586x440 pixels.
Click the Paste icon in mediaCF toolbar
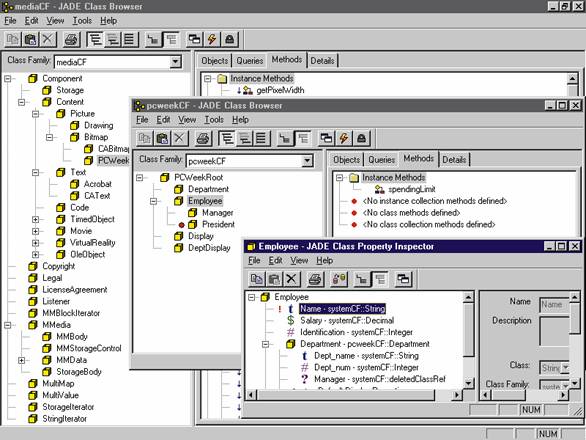coord(30,39)
